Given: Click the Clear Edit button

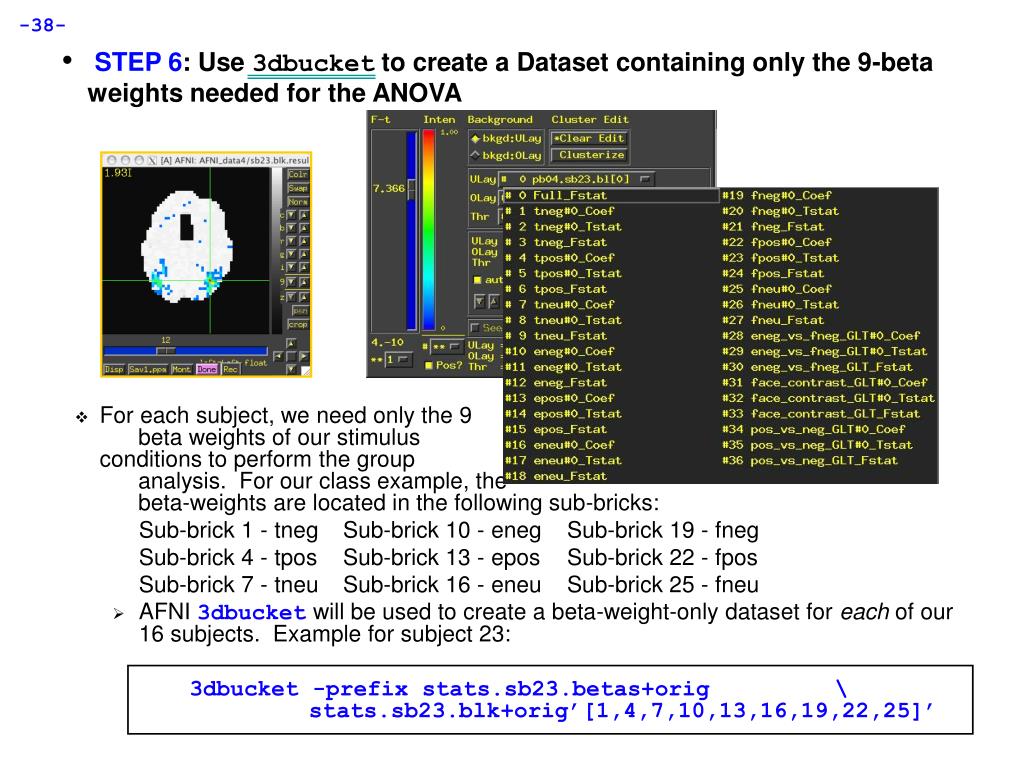Looking at the screenshot, I should tap(589, 138).
